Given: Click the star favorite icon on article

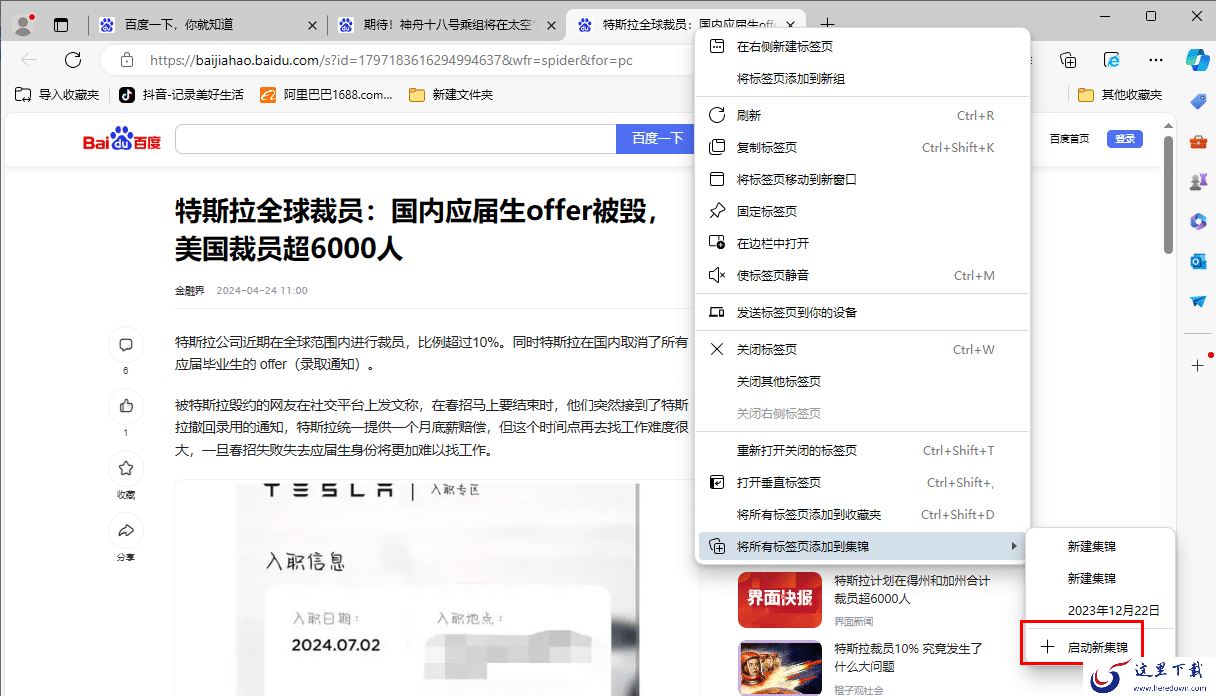Looking at the screenshot, I should tap(126, 468).
